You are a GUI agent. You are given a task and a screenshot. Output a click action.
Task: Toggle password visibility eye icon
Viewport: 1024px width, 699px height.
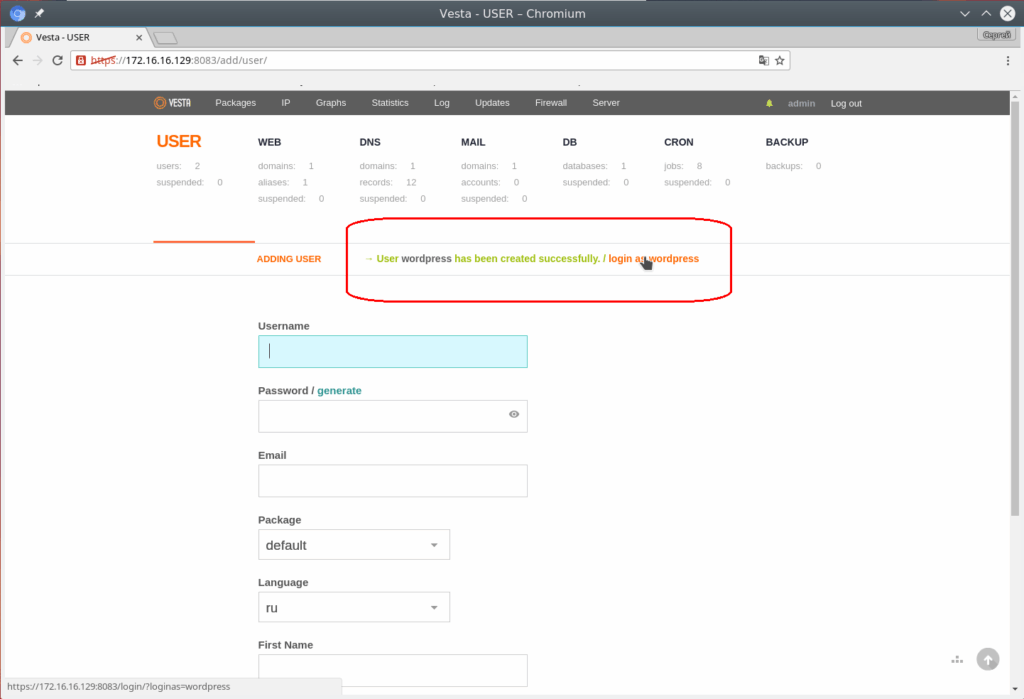click(x=514, y=414)
